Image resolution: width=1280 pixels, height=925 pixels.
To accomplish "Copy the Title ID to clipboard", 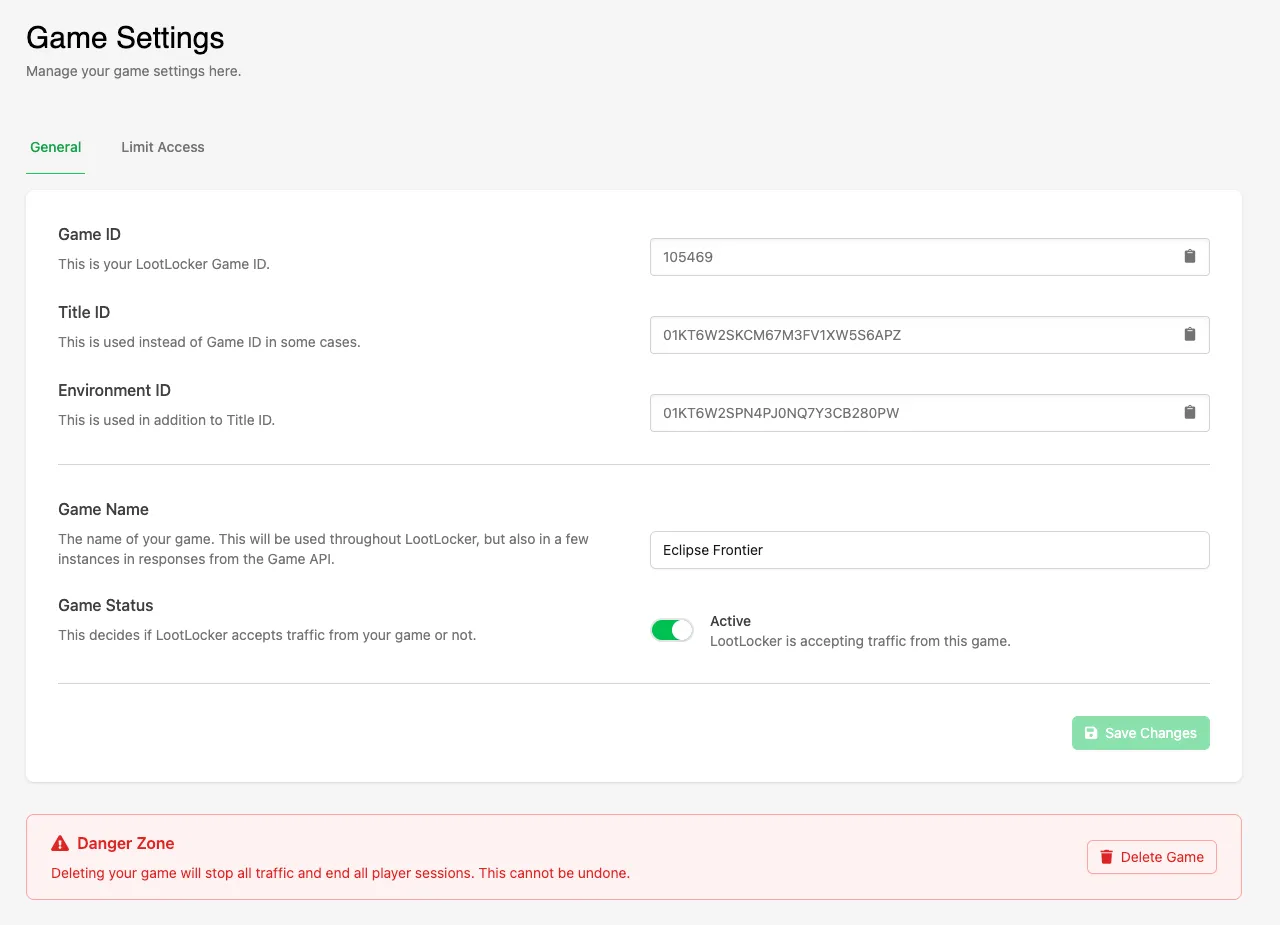I will (x=1190, y=334).
